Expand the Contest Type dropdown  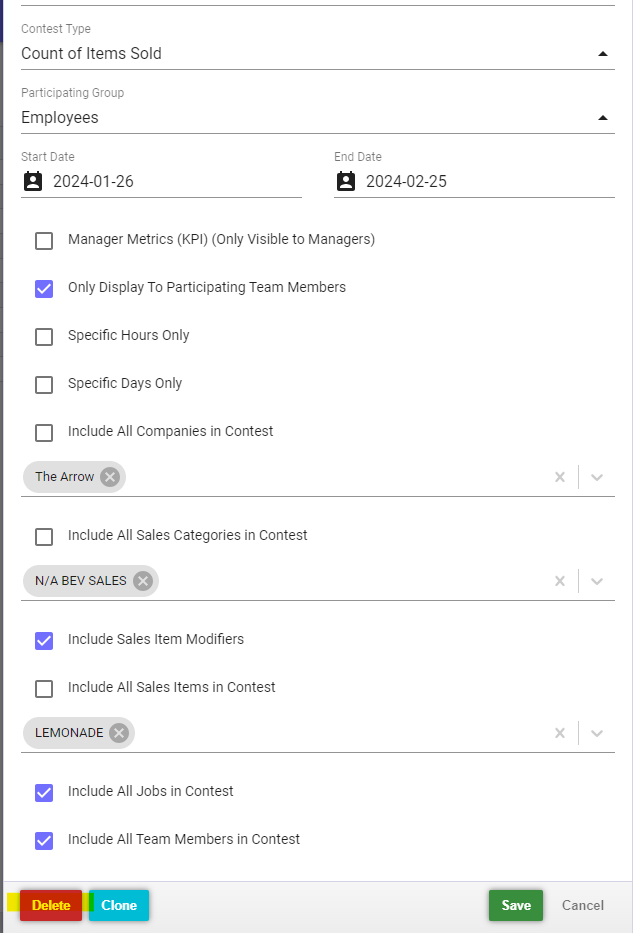click(603, 54)
